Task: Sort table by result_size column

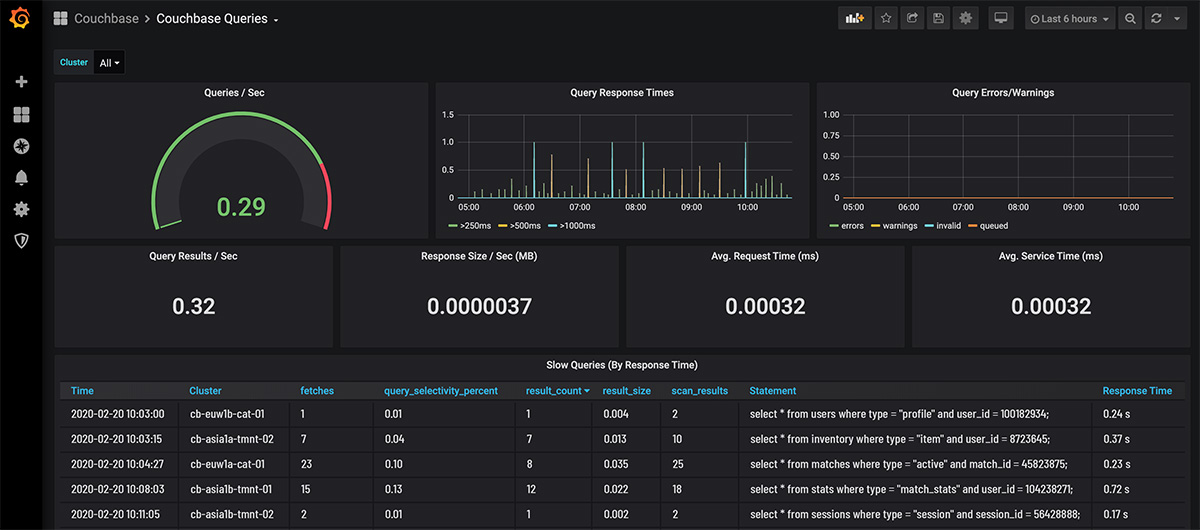Action: pos(627,391)
